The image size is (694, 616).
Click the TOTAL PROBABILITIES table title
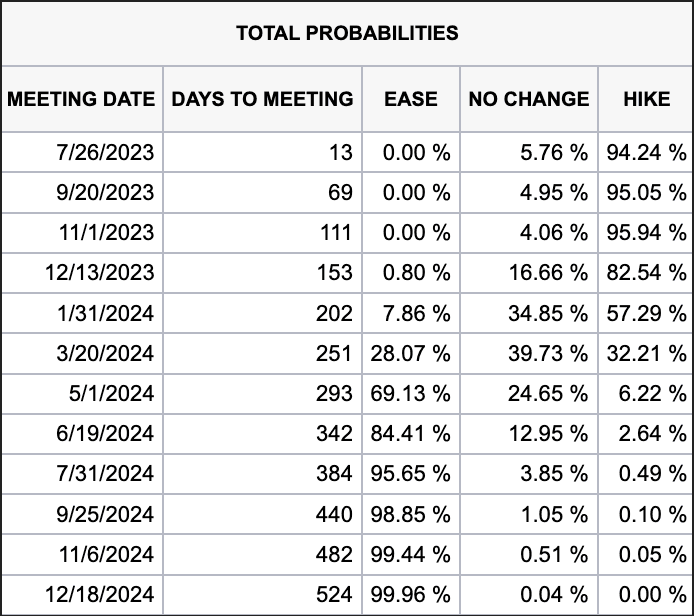[x=347, y=33]
